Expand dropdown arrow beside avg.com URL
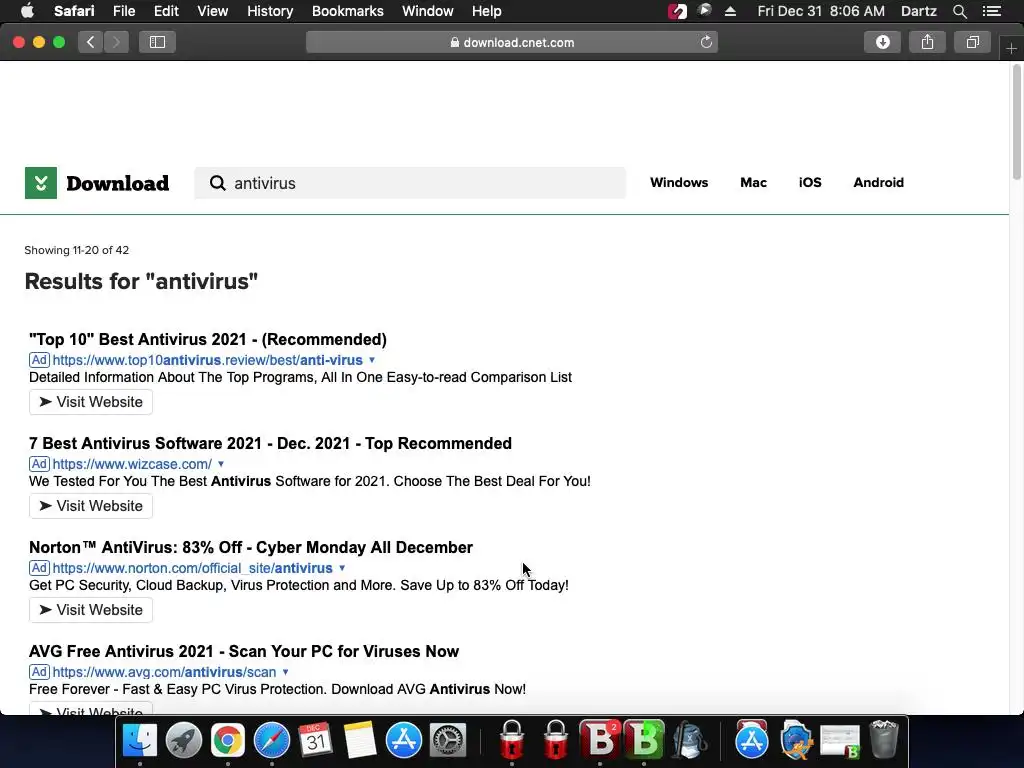The image size is (1024, 768). [x=285, y=671]
